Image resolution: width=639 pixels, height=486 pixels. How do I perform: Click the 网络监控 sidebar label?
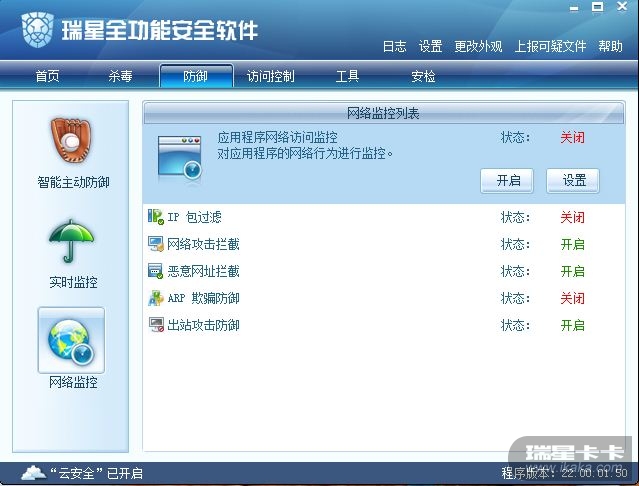(x=73, y=382)
